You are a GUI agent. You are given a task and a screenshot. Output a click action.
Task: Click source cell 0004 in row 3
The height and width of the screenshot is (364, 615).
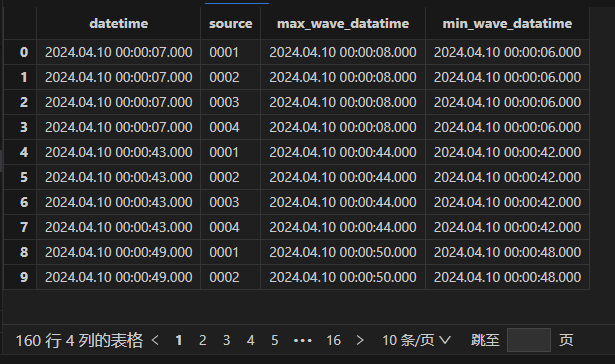pos(231,127)
